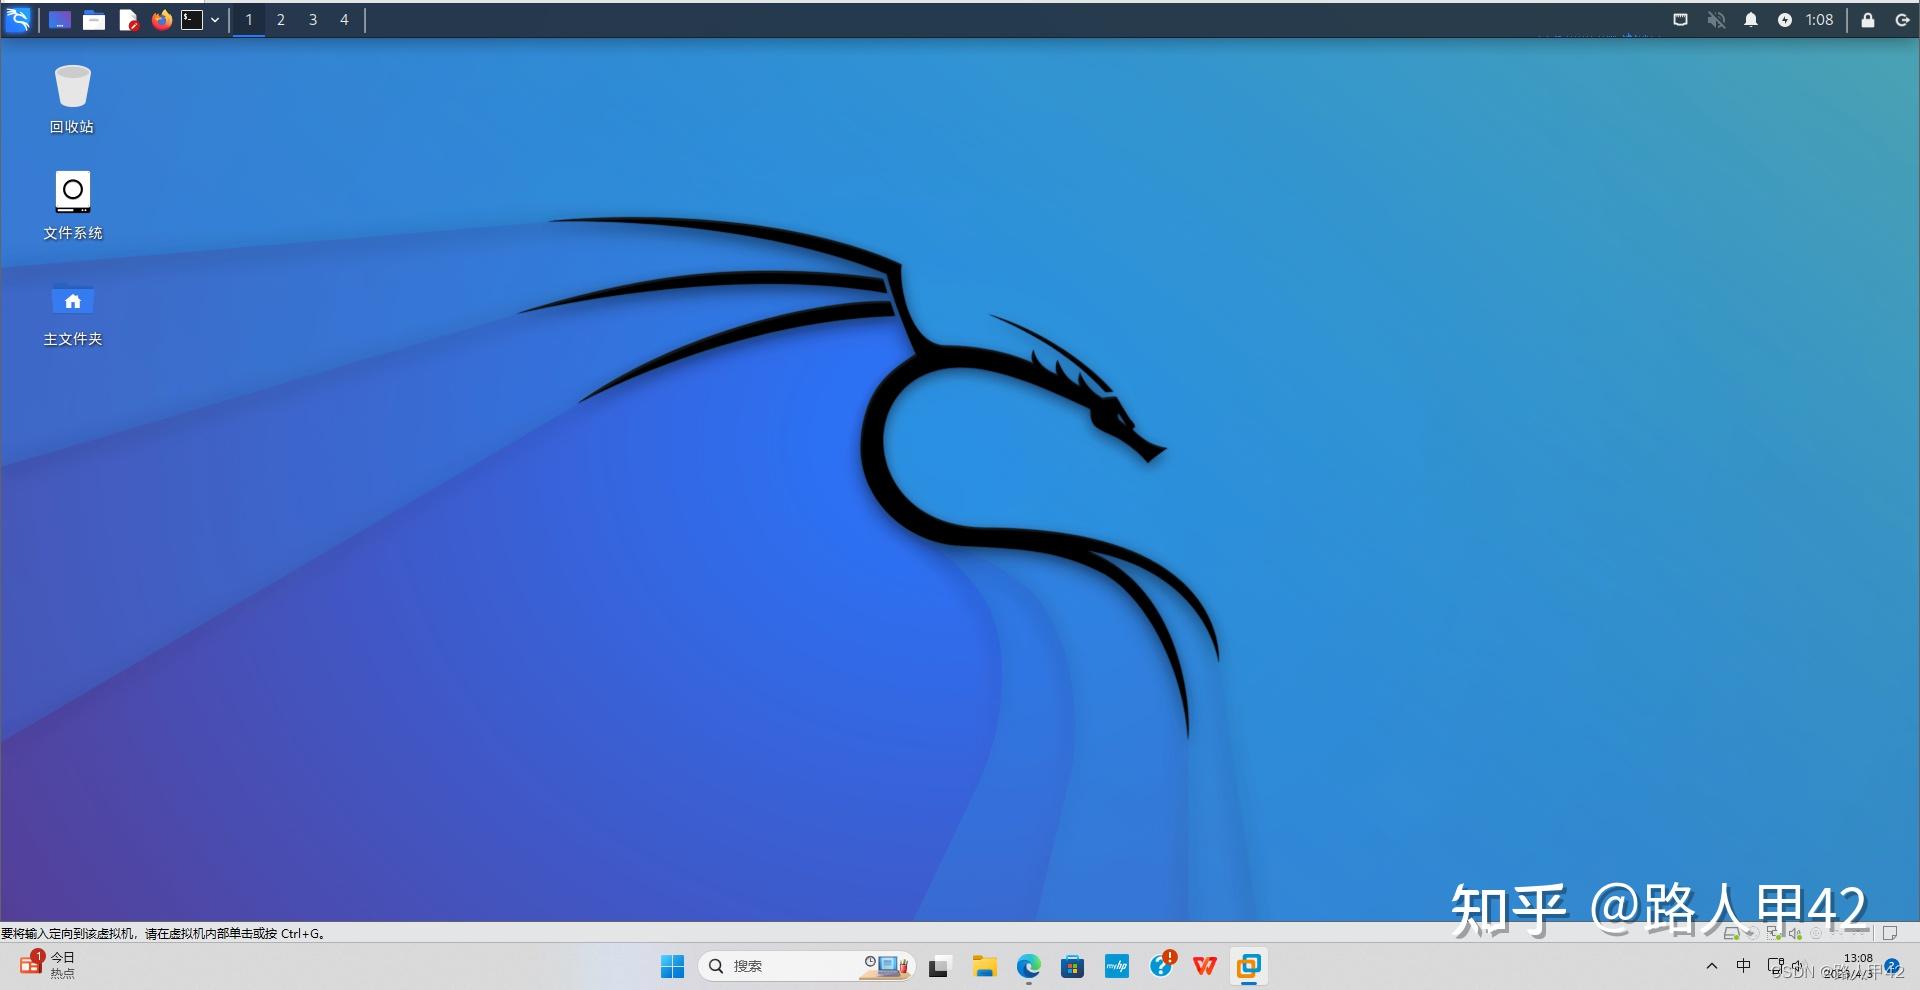This screenshot has width=1920, height=990.
Task: Lock the screen with the padlock icon
Action: tap(1868, 20)
